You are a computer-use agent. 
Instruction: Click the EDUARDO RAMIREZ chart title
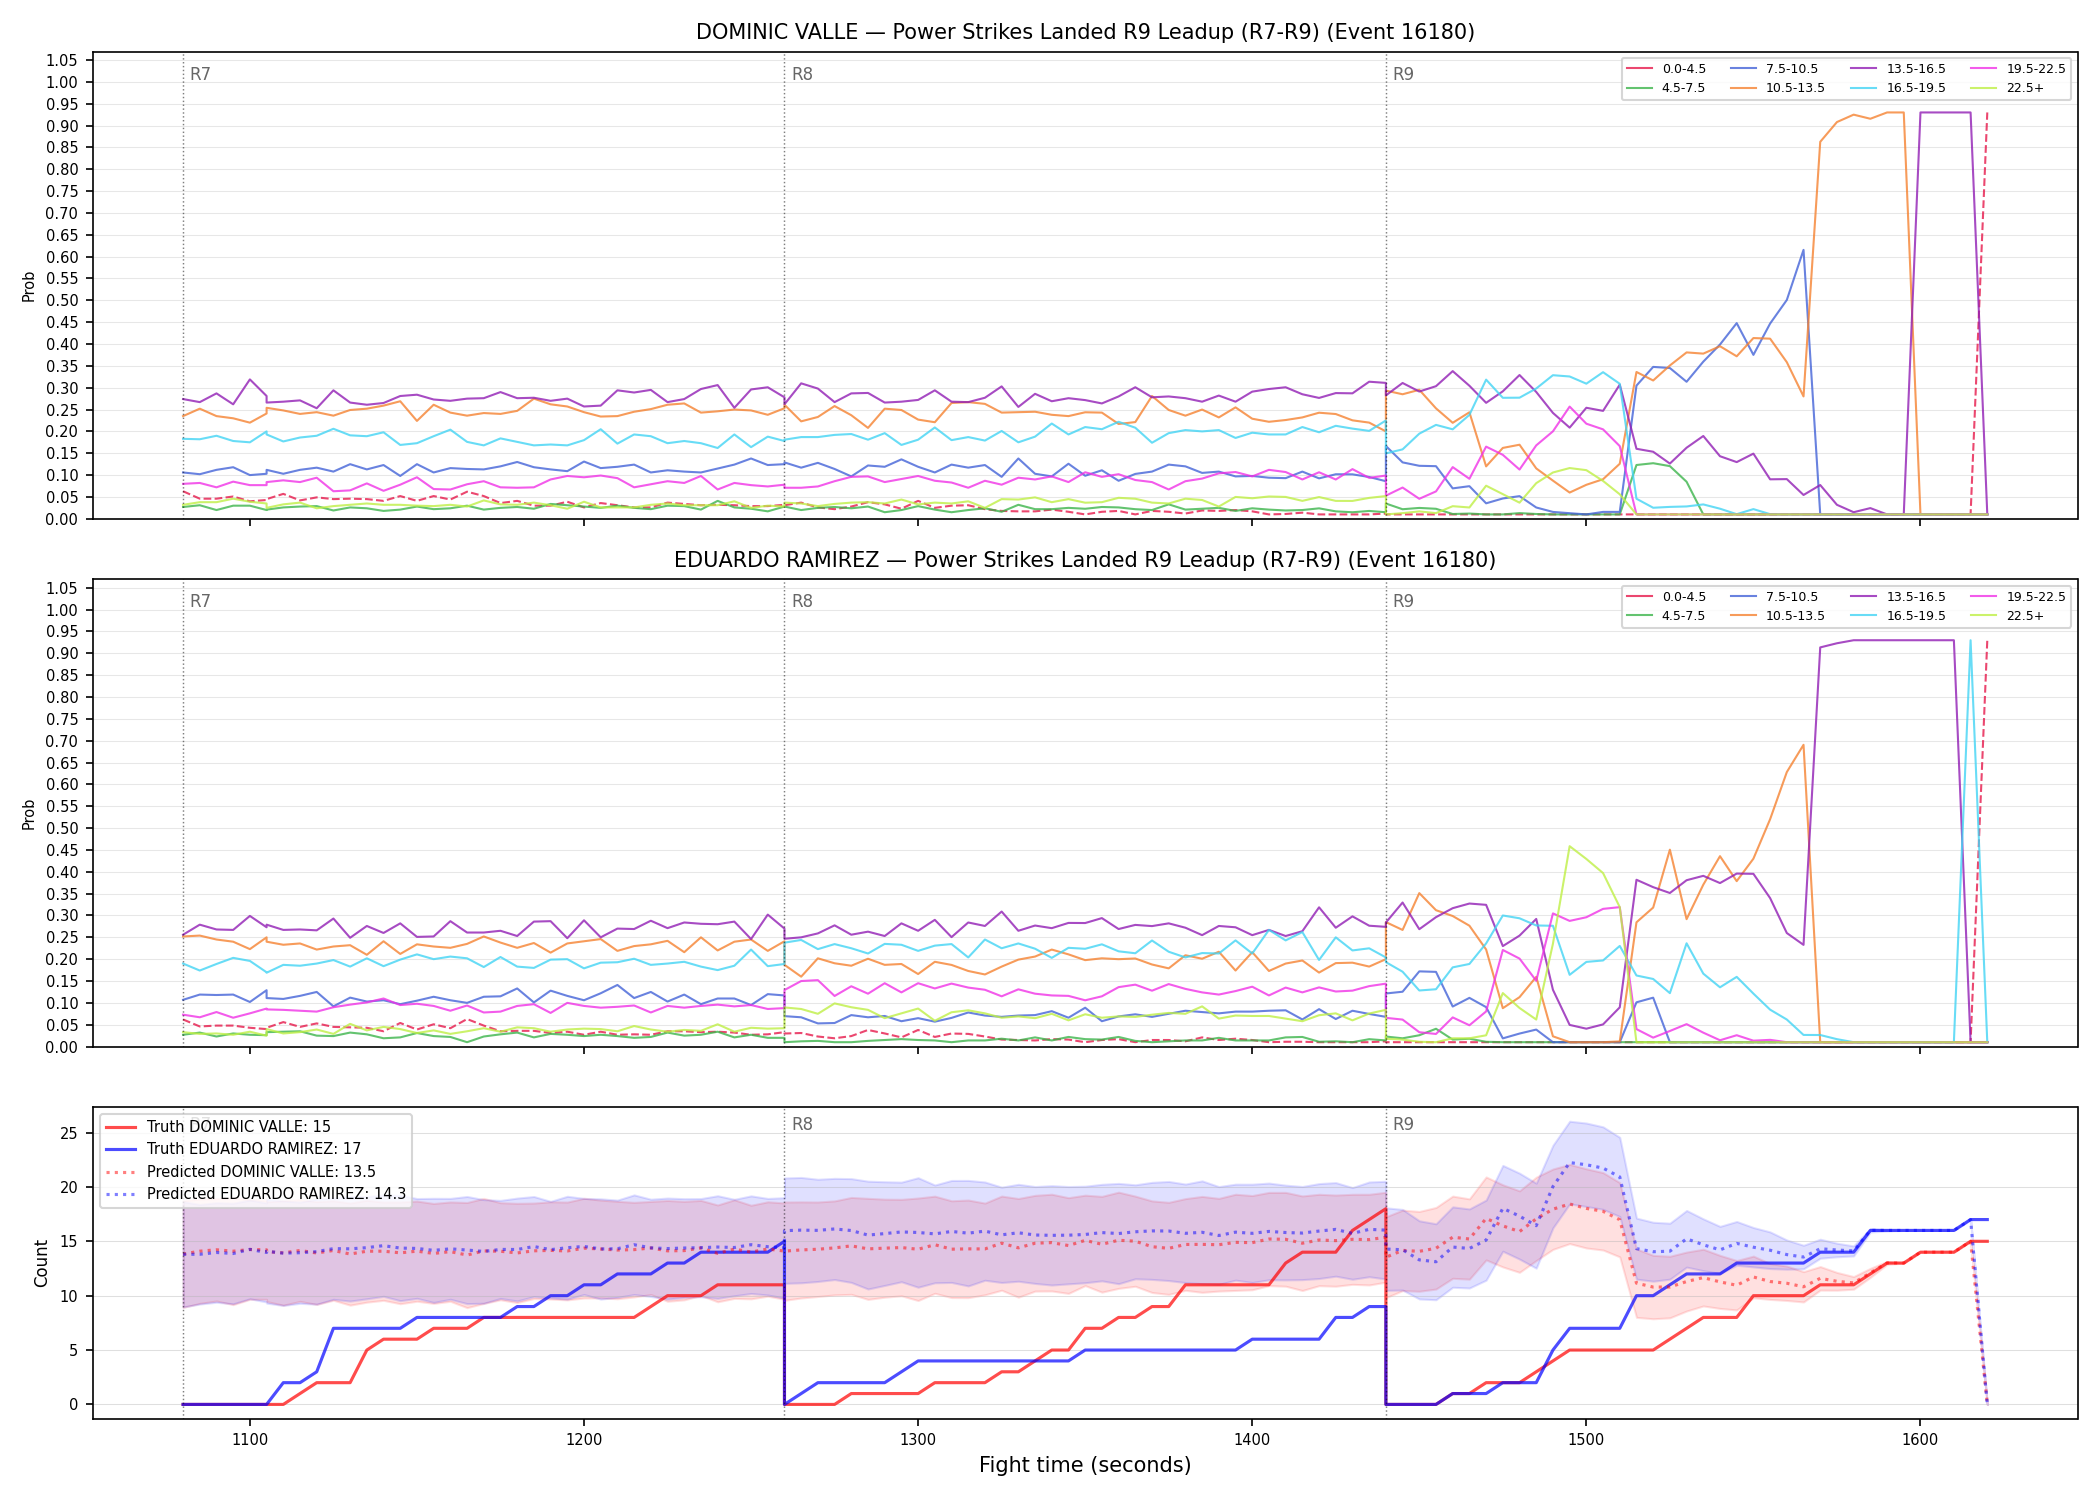[1085, 560]
